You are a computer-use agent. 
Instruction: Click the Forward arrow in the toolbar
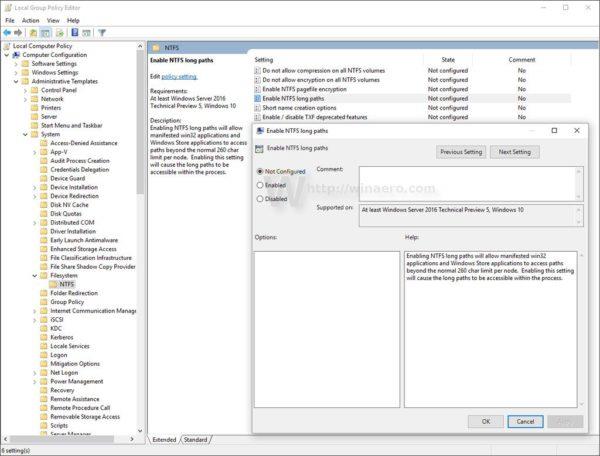pyautogui.click(x=18, y=33)
